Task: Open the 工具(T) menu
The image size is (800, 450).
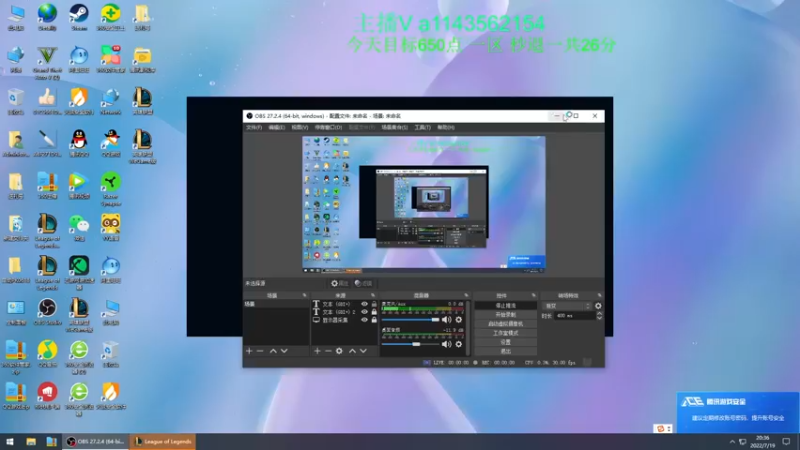Action: [x=422, y=128]
